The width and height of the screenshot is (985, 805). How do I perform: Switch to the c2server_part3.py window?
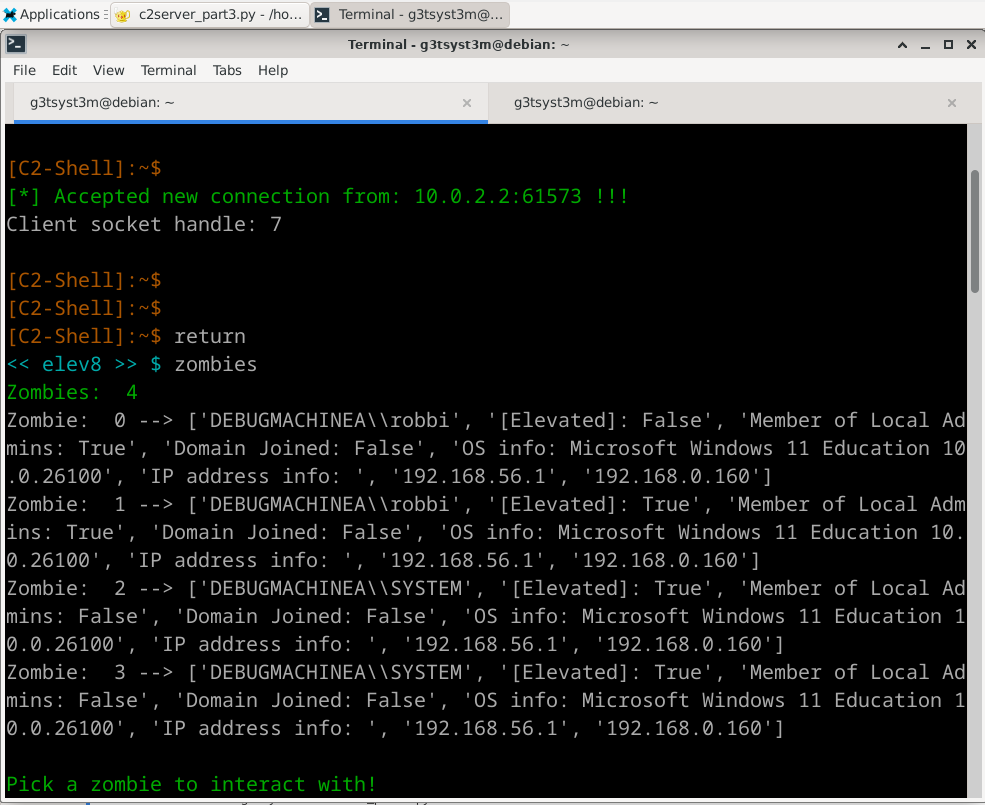(210, 14)
